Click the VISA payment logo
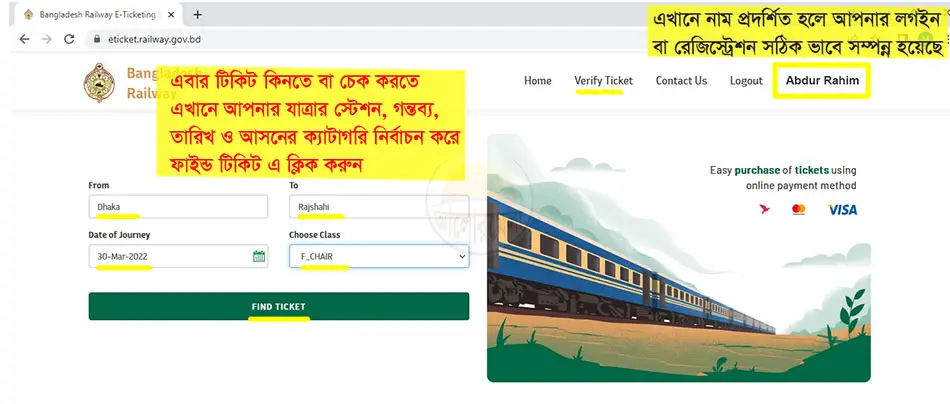The image size is (950, 404). click(843, 210)
